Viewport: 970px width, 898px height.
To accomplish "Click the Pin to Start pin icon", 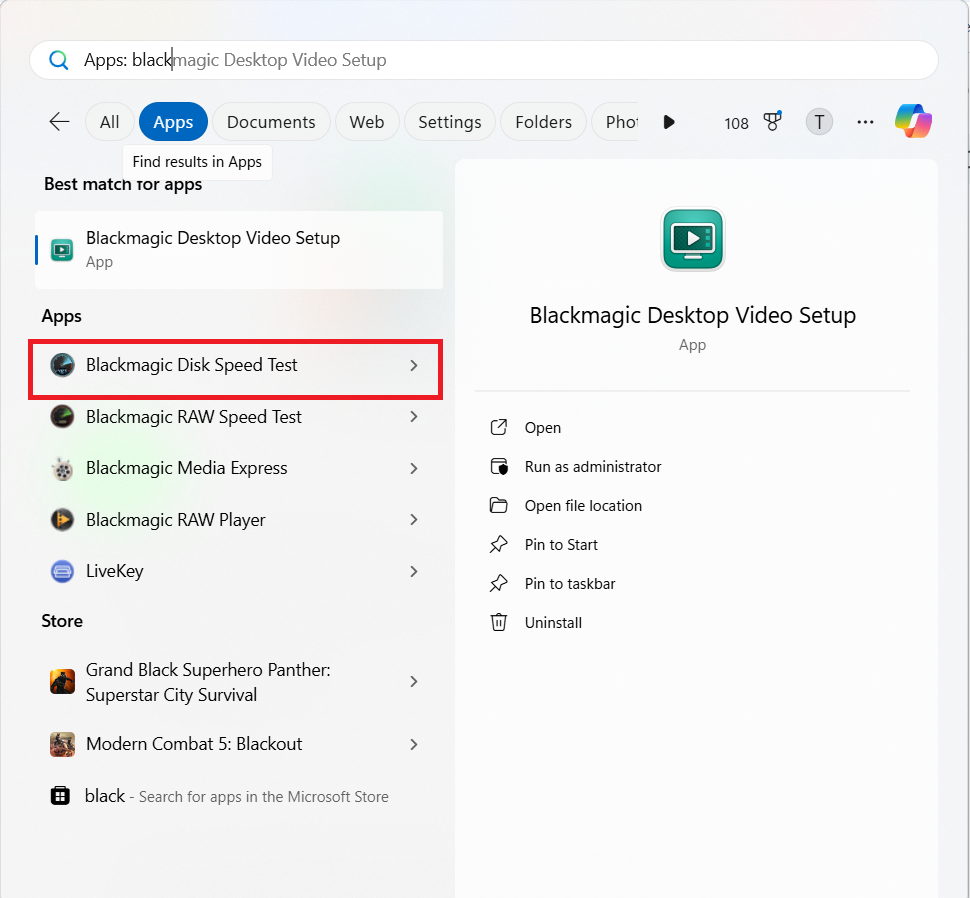I will click(x=499, y=544).
